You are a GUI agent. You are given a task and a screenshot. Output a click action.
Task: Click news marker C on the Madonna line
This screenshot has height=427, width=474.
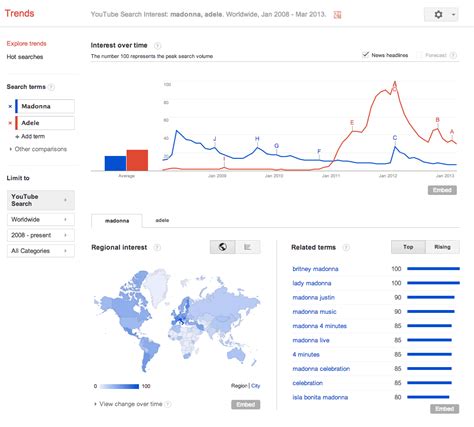tap(395, 138)
